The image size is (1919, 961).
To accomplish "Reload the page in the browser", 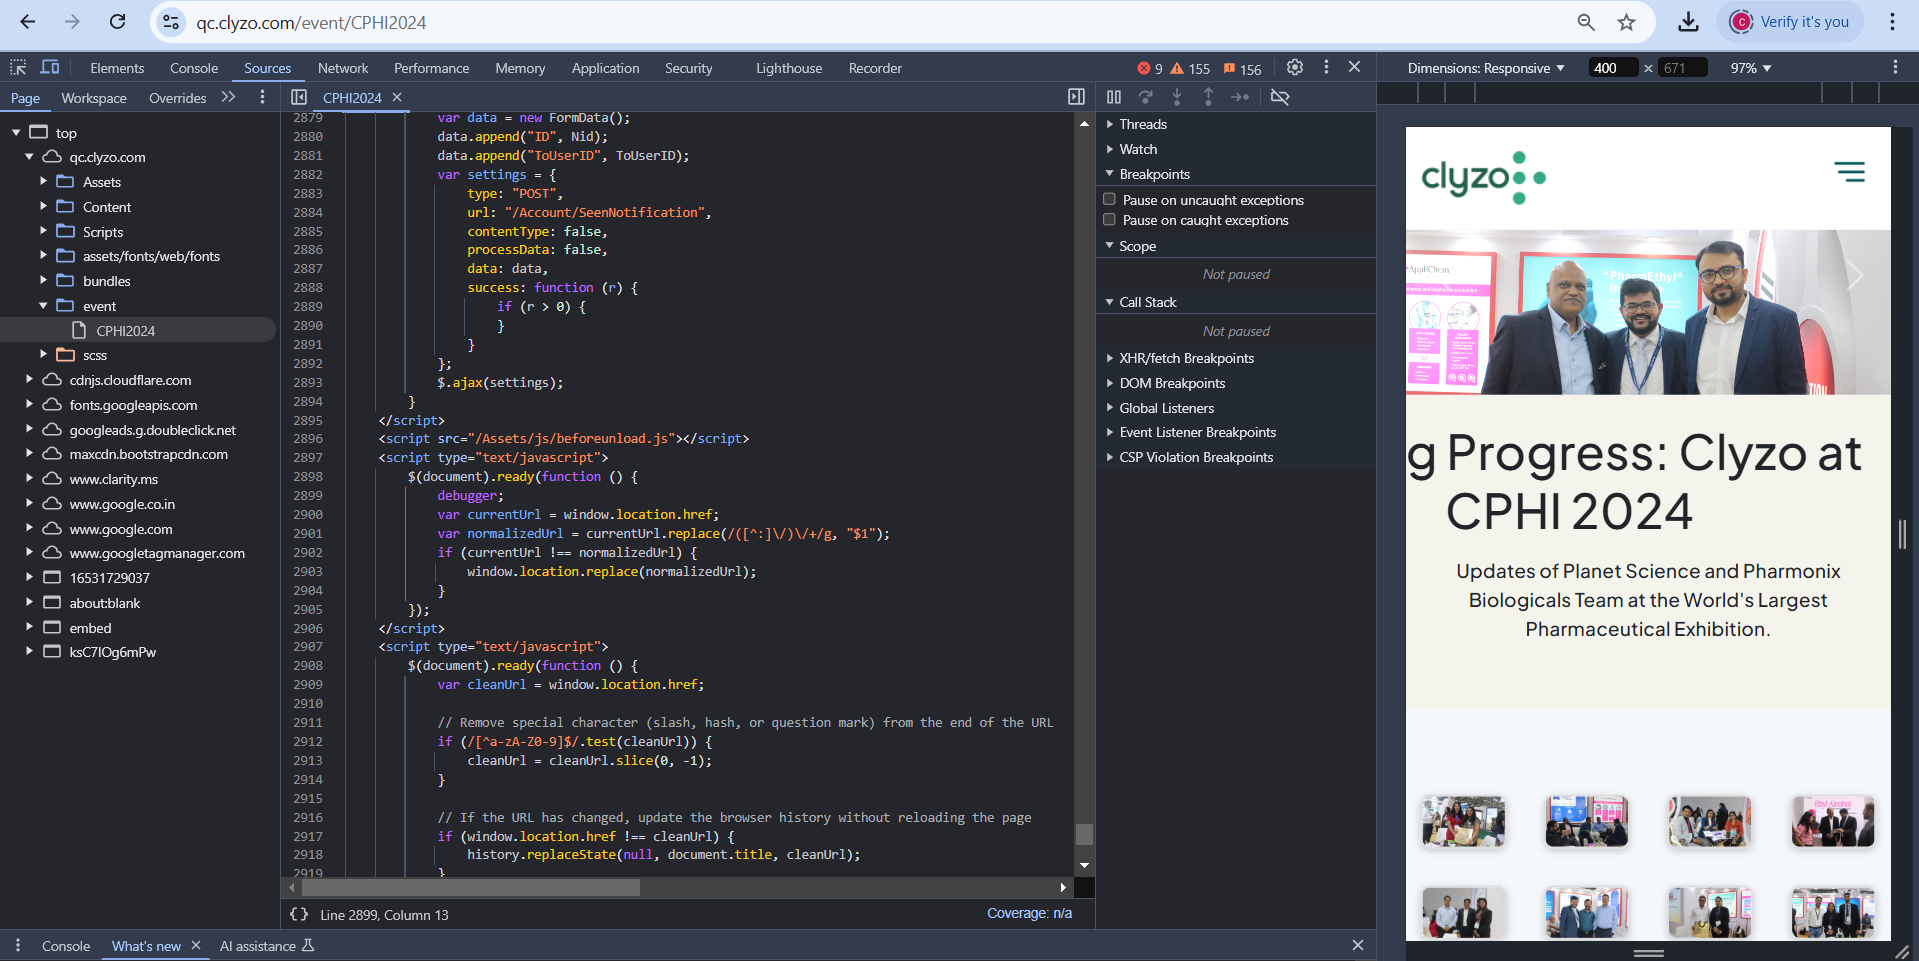I will point(118,22).
